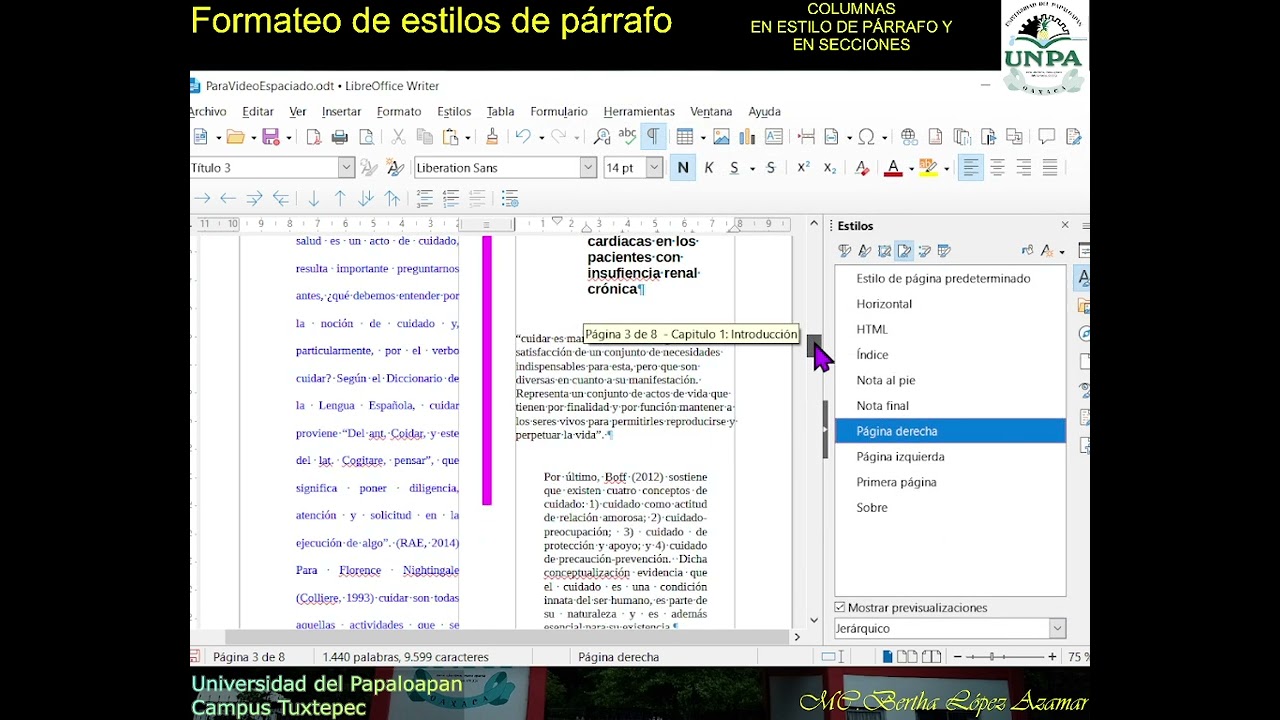
Task: Click the Print icon in the toolbar
Action: [x=340, y=137]
